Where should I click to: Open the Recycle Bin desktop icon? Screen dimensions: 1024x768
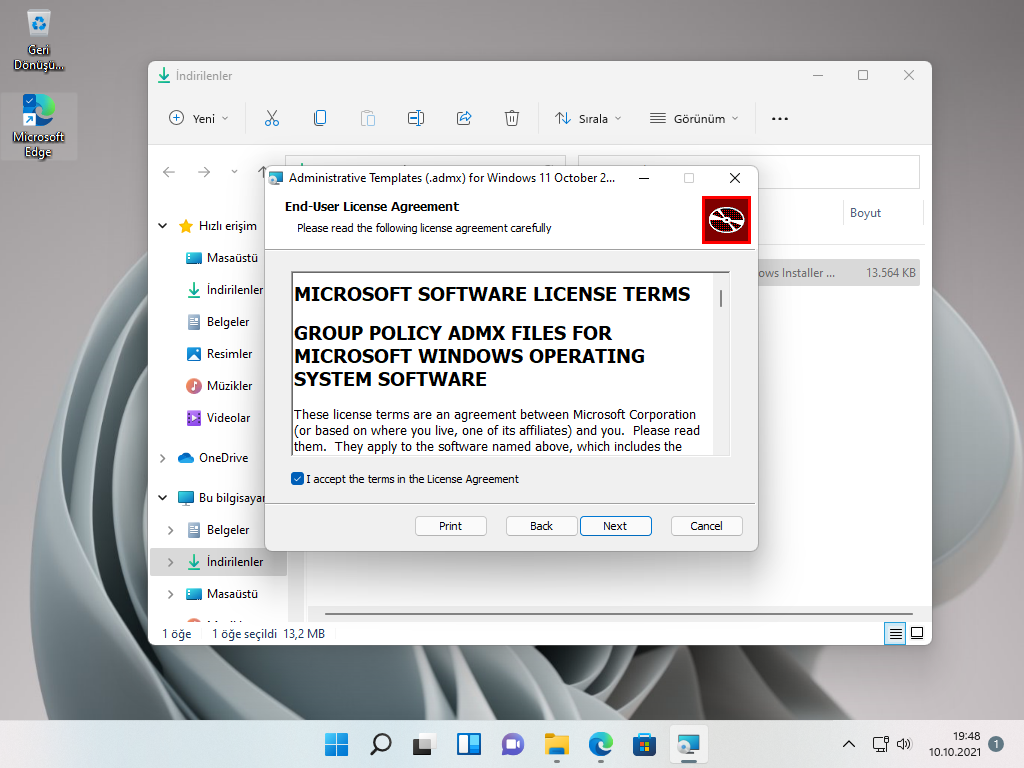39,39
